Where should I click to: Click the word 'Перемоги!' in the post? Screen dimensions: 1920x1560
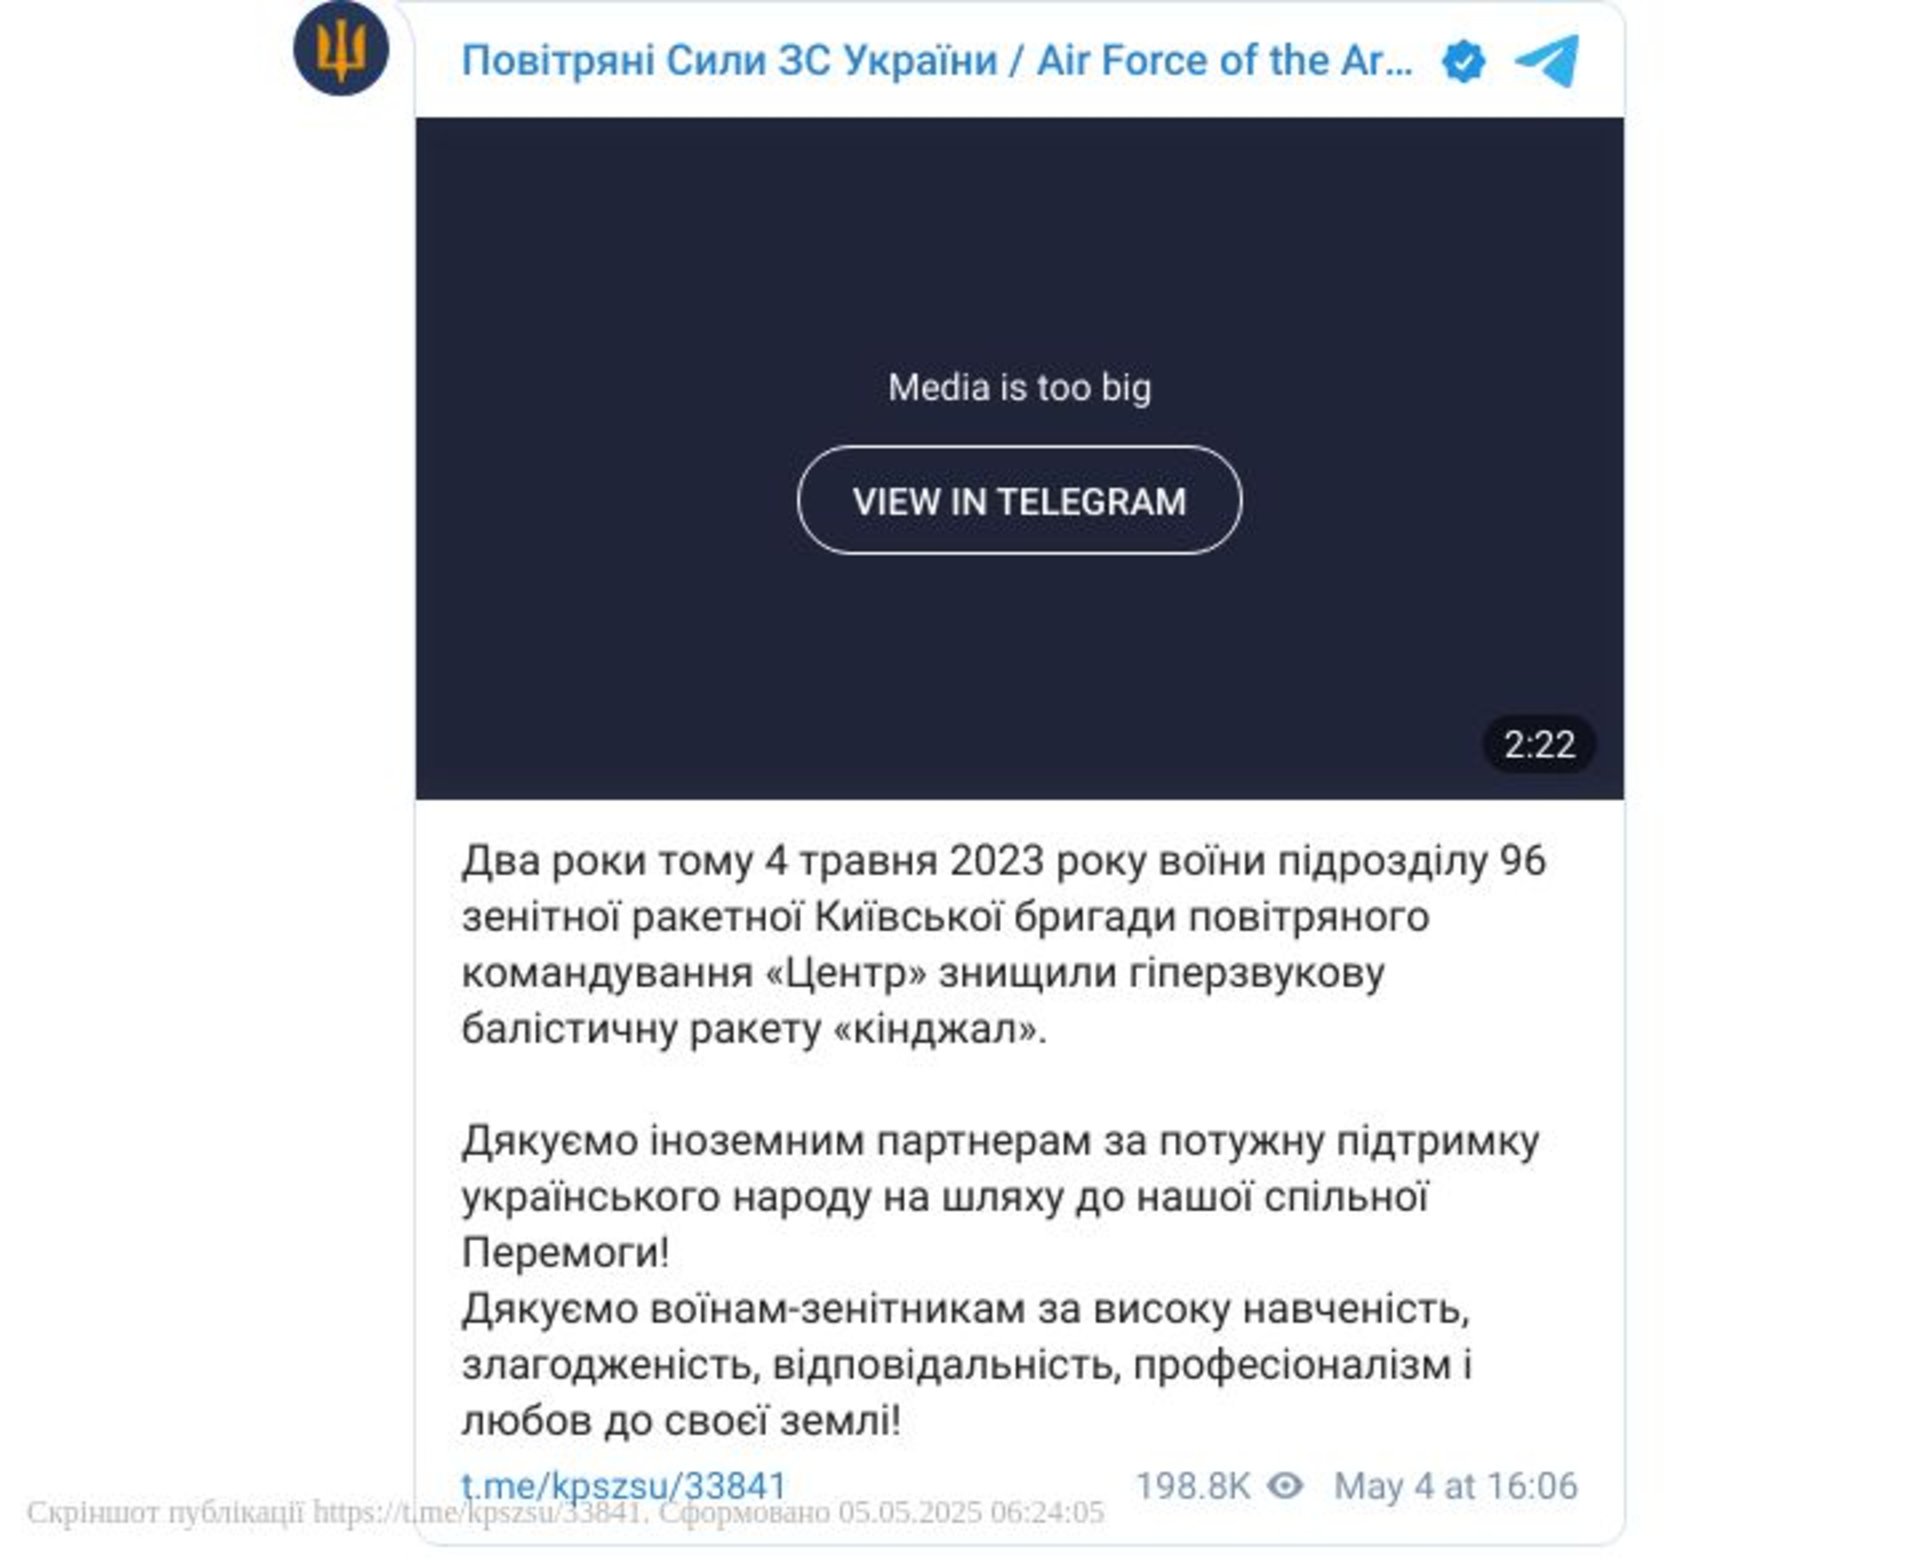pos(565,1253)
